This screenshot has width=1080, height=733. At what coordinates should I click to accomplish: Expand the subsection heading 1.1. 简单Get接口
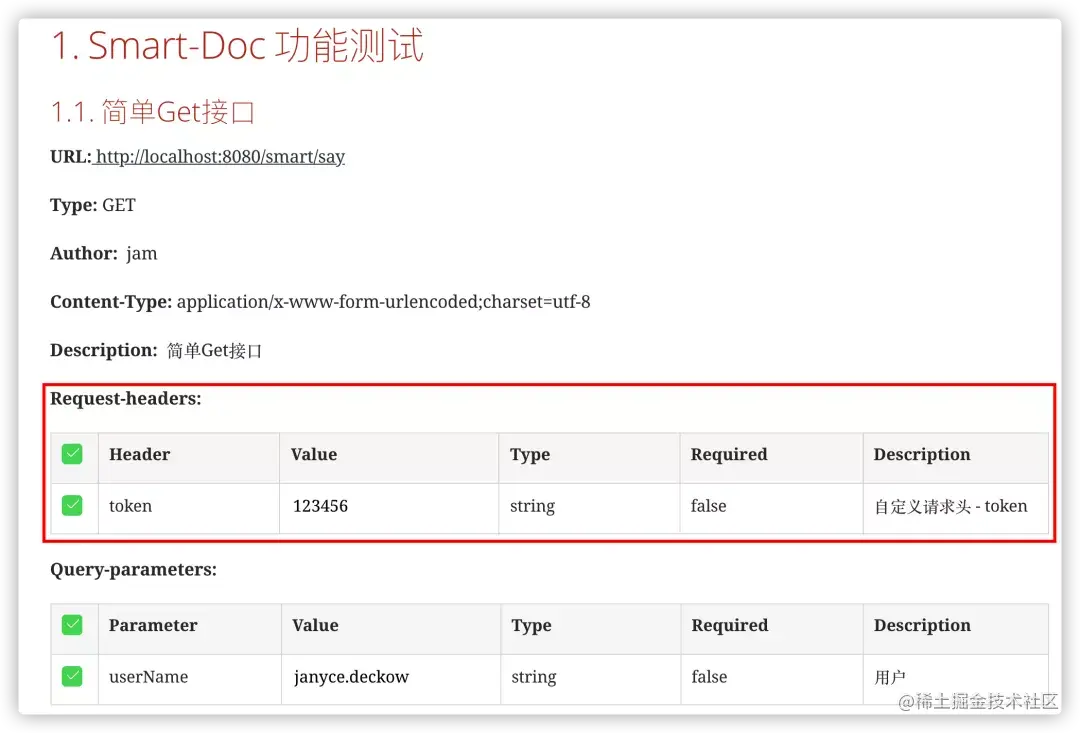pyautogui.click(x=153, y=112)
